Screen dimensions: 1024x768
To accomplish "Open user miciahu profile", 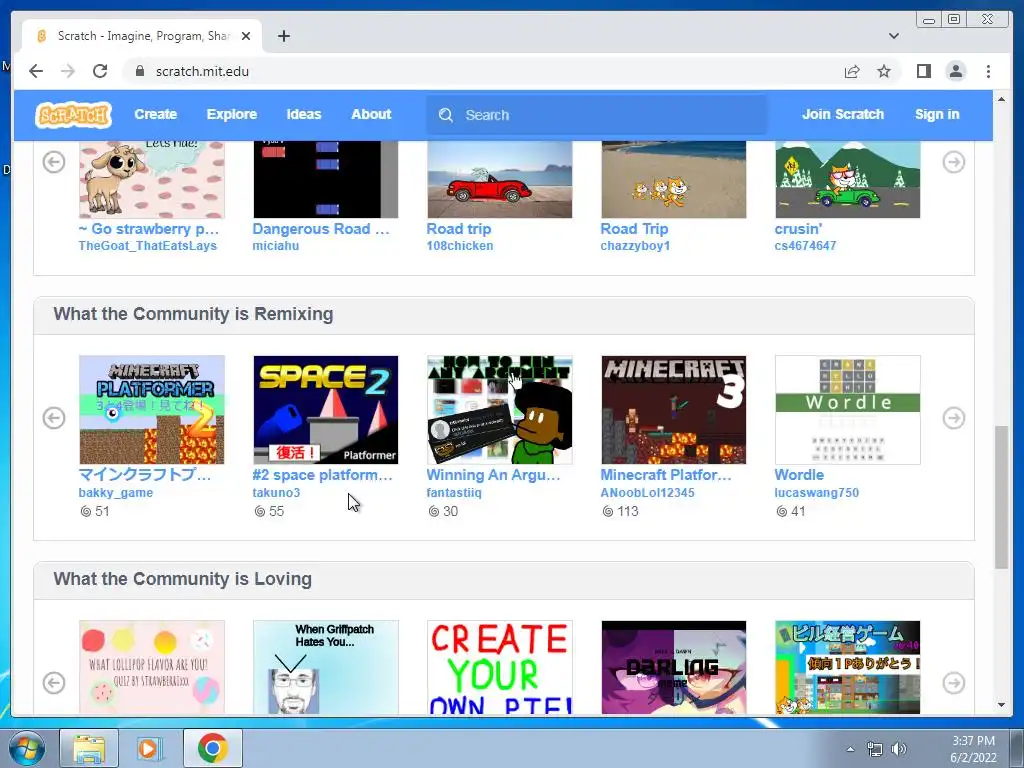I will click(276, 246).
